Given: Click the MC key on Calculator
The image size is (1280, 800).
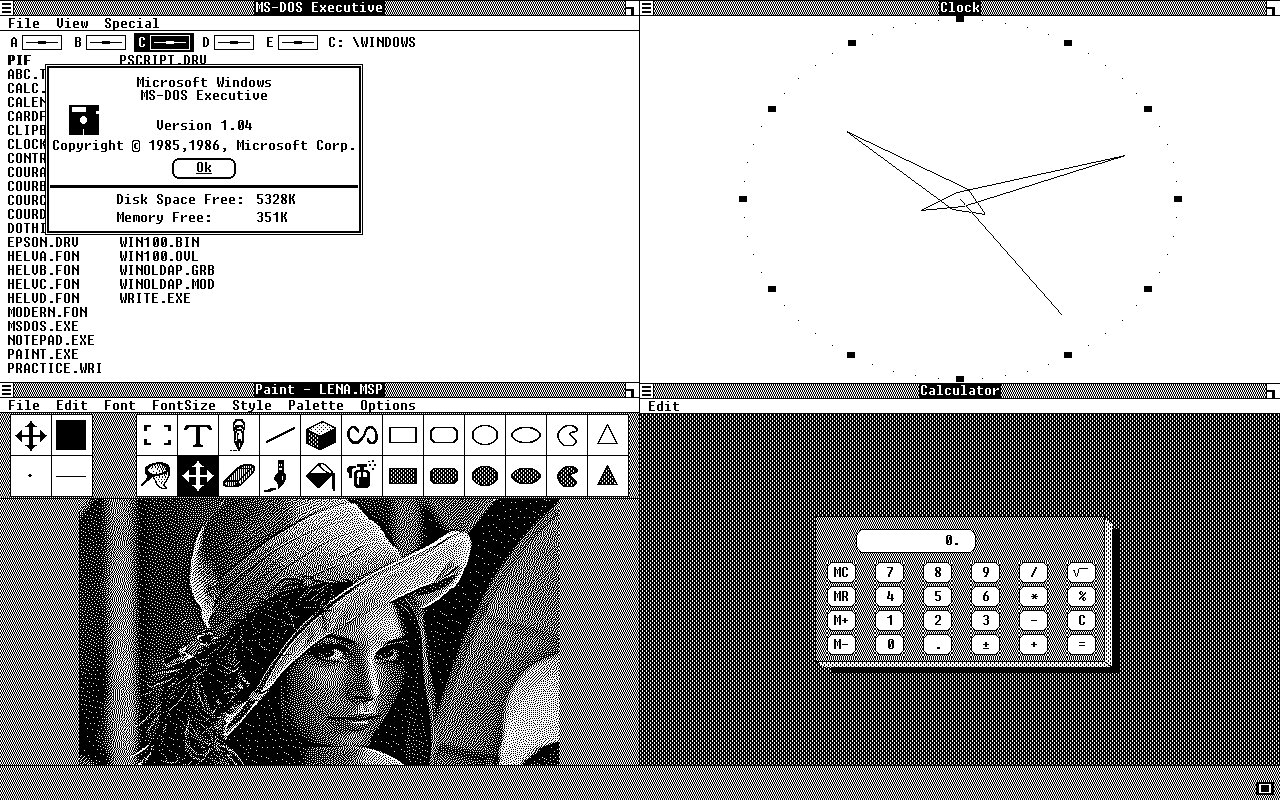Looking at the screenshot, I should tap(841, 573).
